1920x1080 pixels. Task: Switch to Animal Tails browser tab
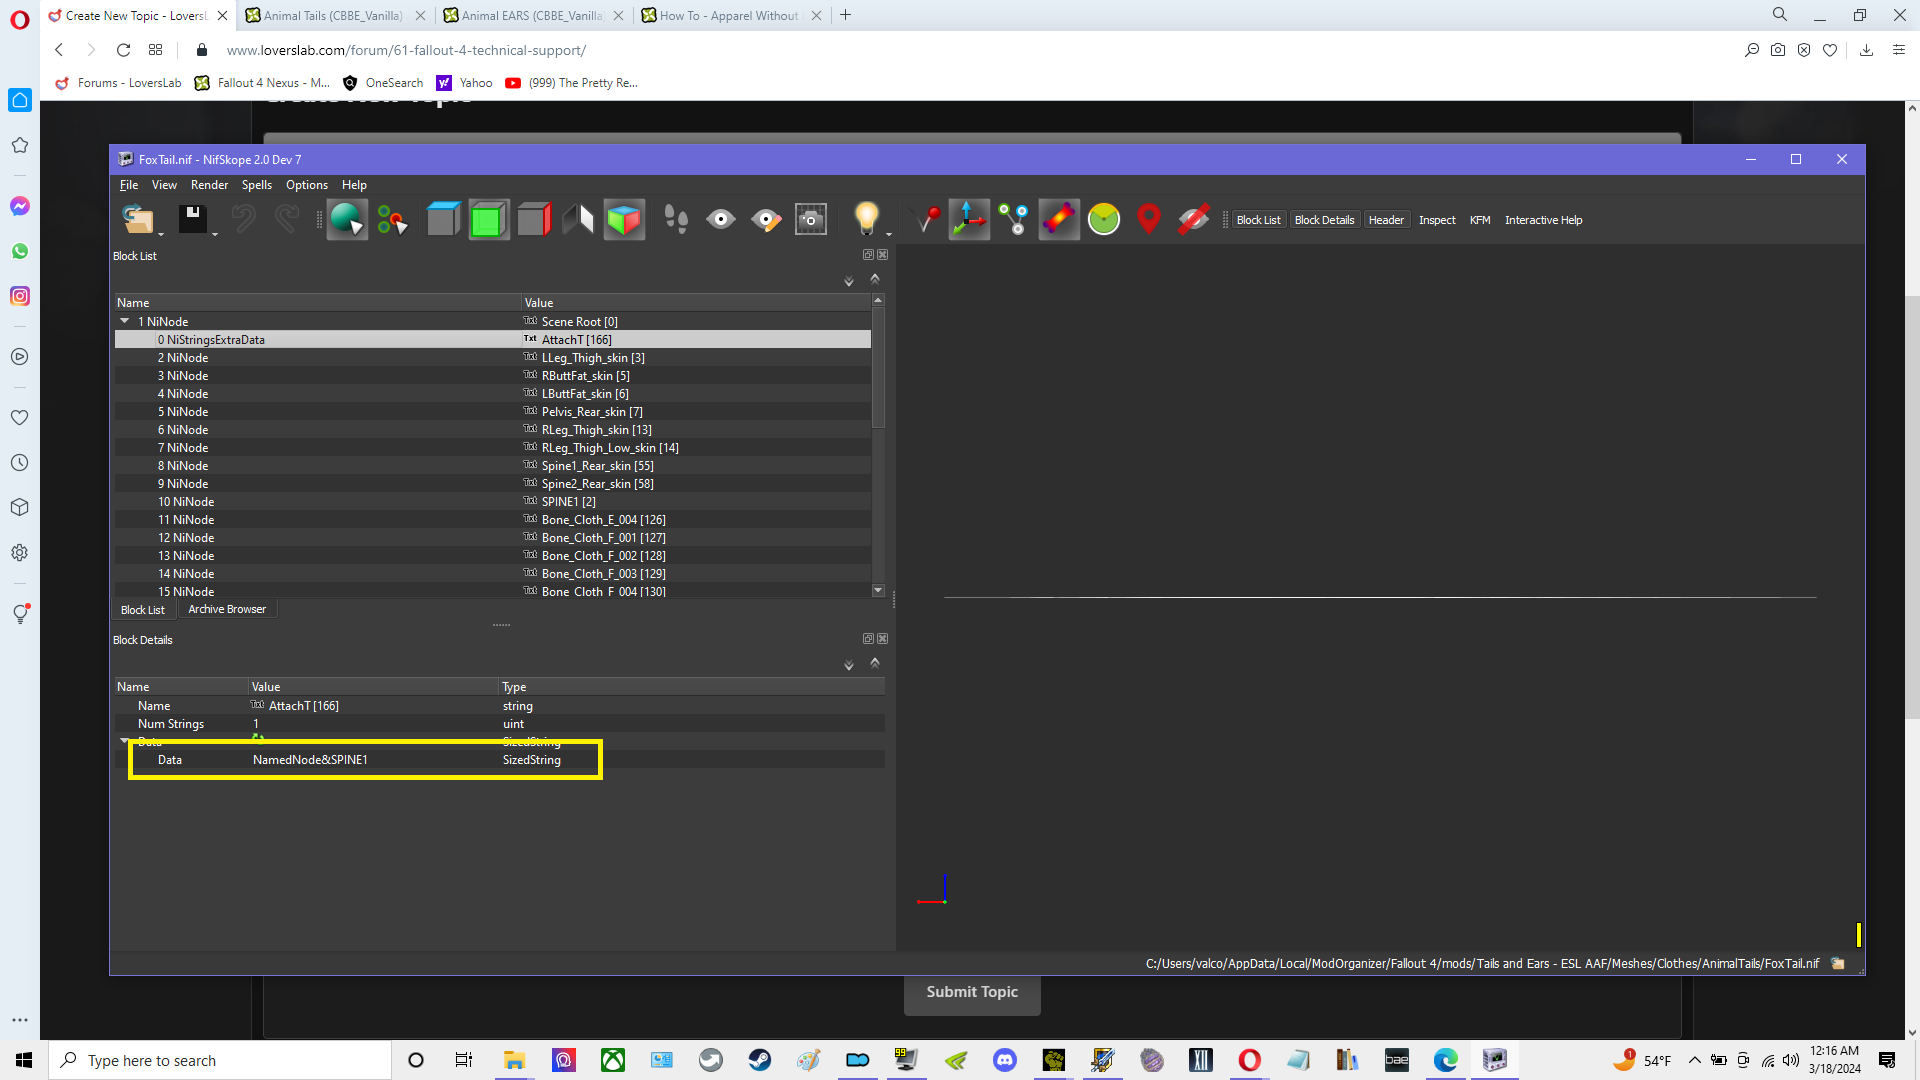pos(334,15)
